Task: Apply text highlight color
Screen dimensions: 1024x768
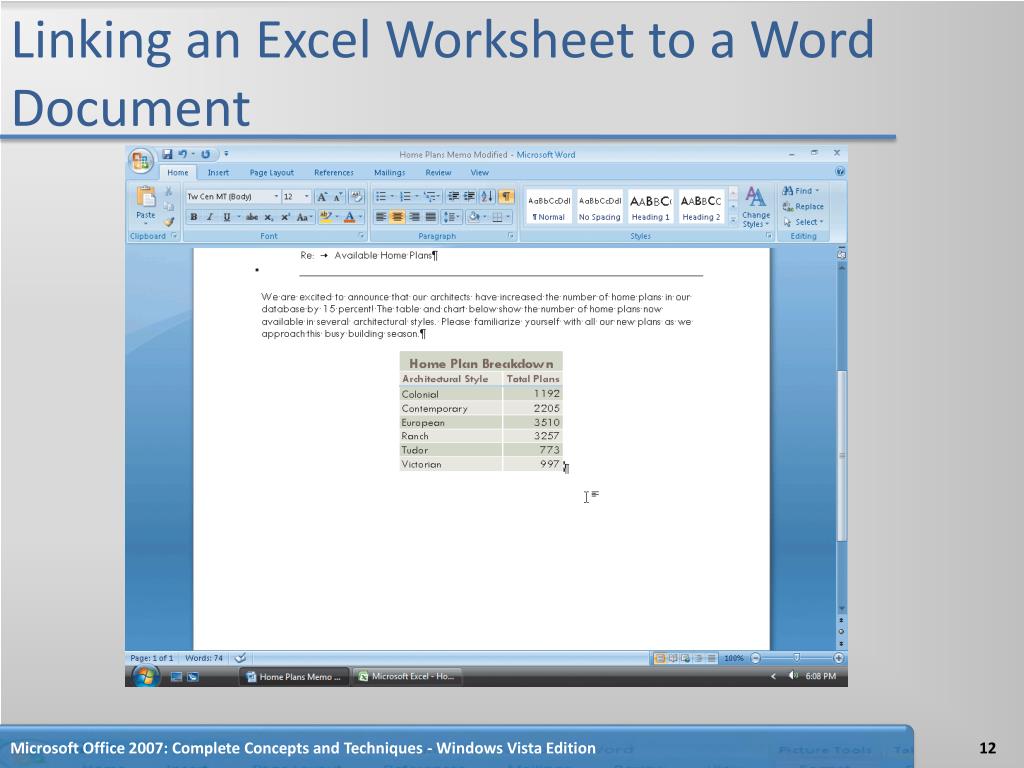Action: (326, 217)
